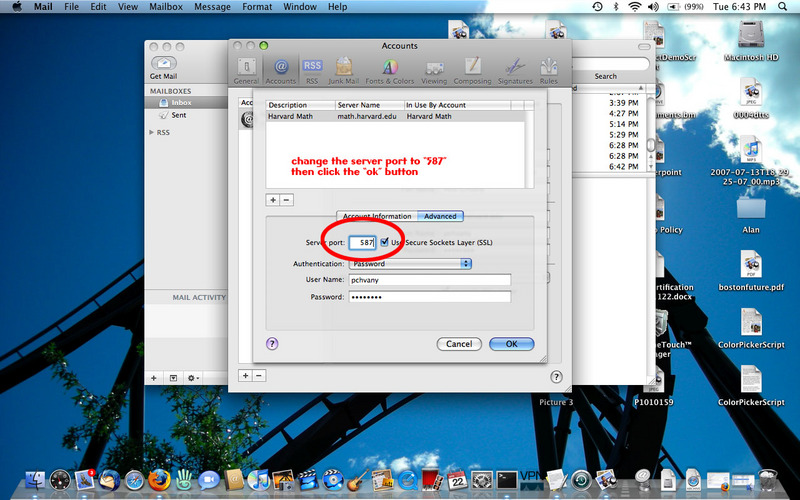Open the General preferences pane

pyautogui.click(x=246, y=70)
